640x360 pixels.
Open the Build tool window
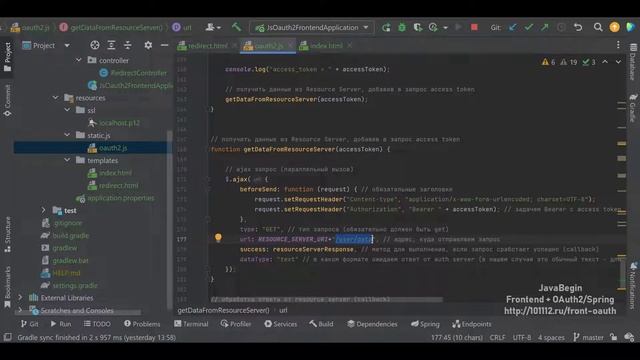pos(321,324)
